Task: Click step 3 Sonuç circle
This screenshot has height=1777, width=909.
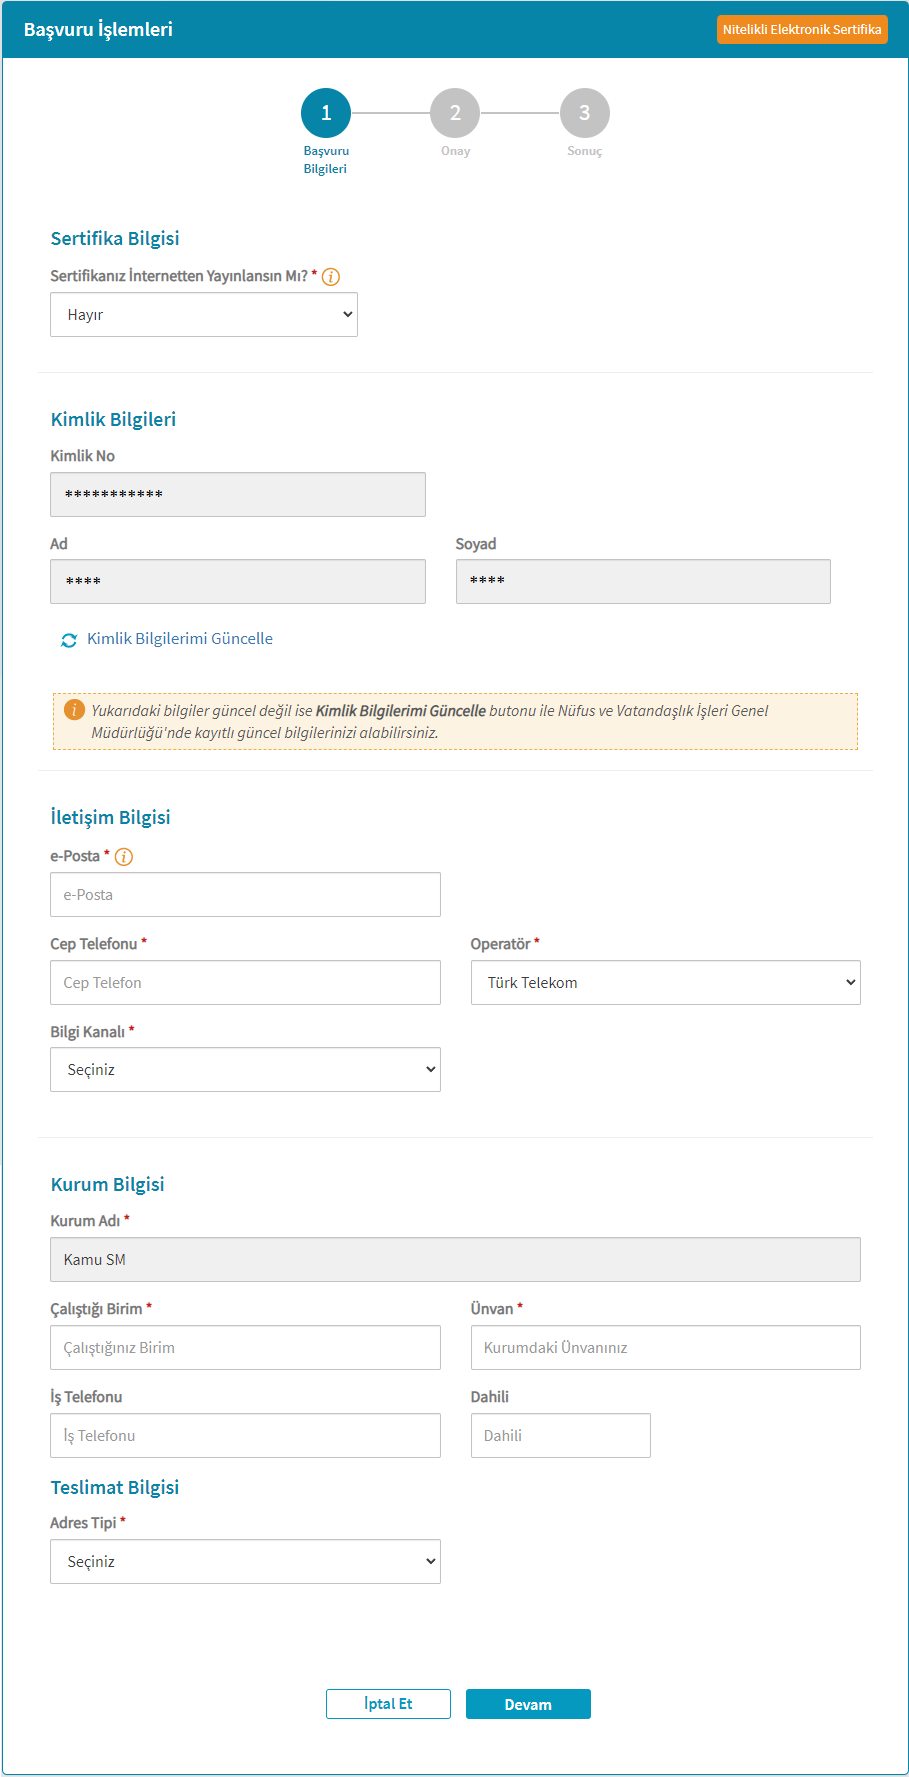Action: point(585,113)
